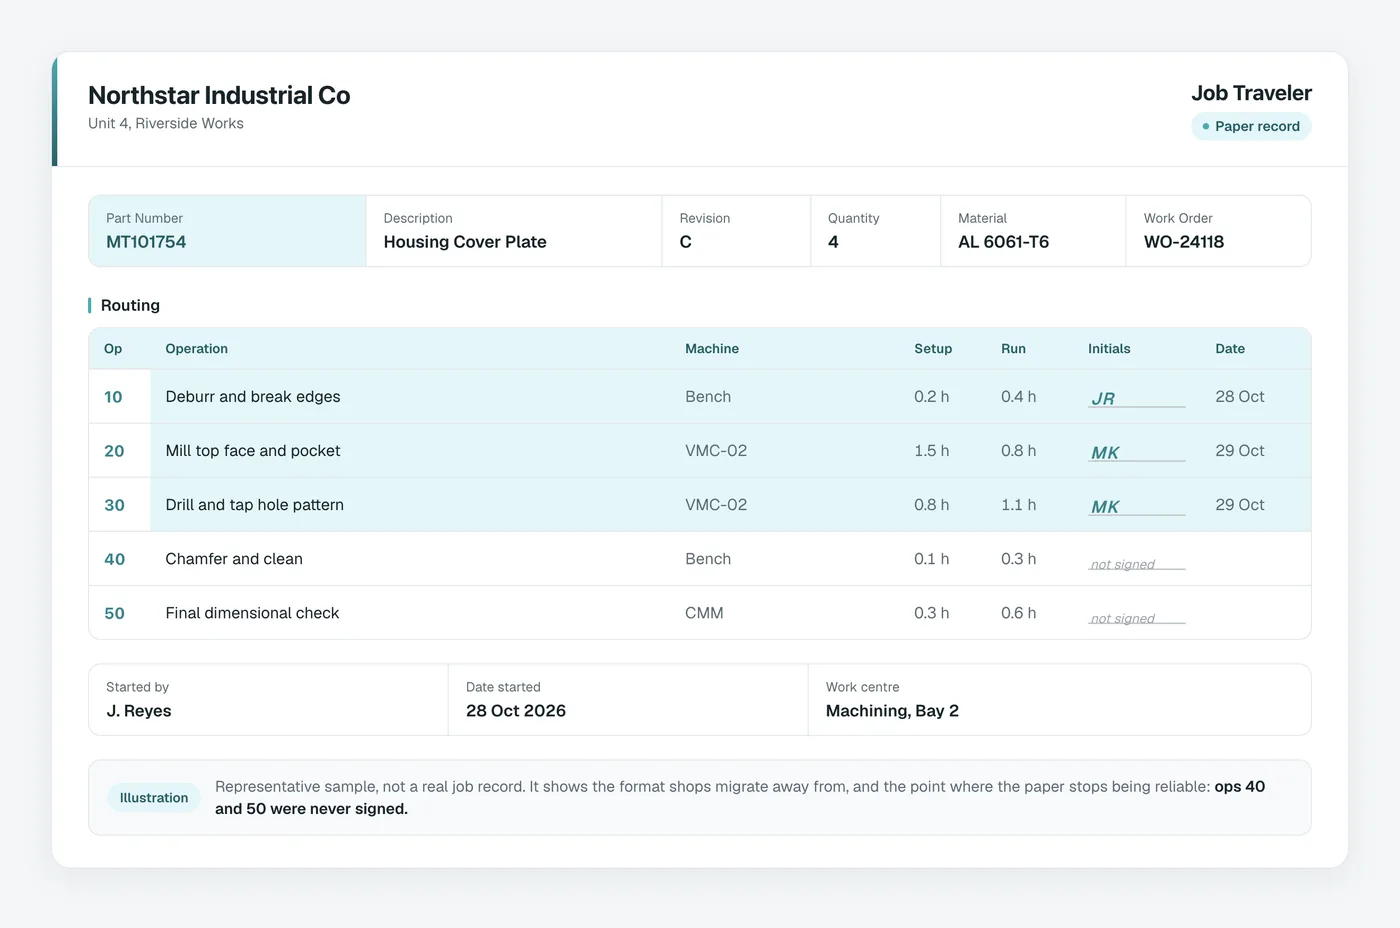Select the revision value "C"

686,242
